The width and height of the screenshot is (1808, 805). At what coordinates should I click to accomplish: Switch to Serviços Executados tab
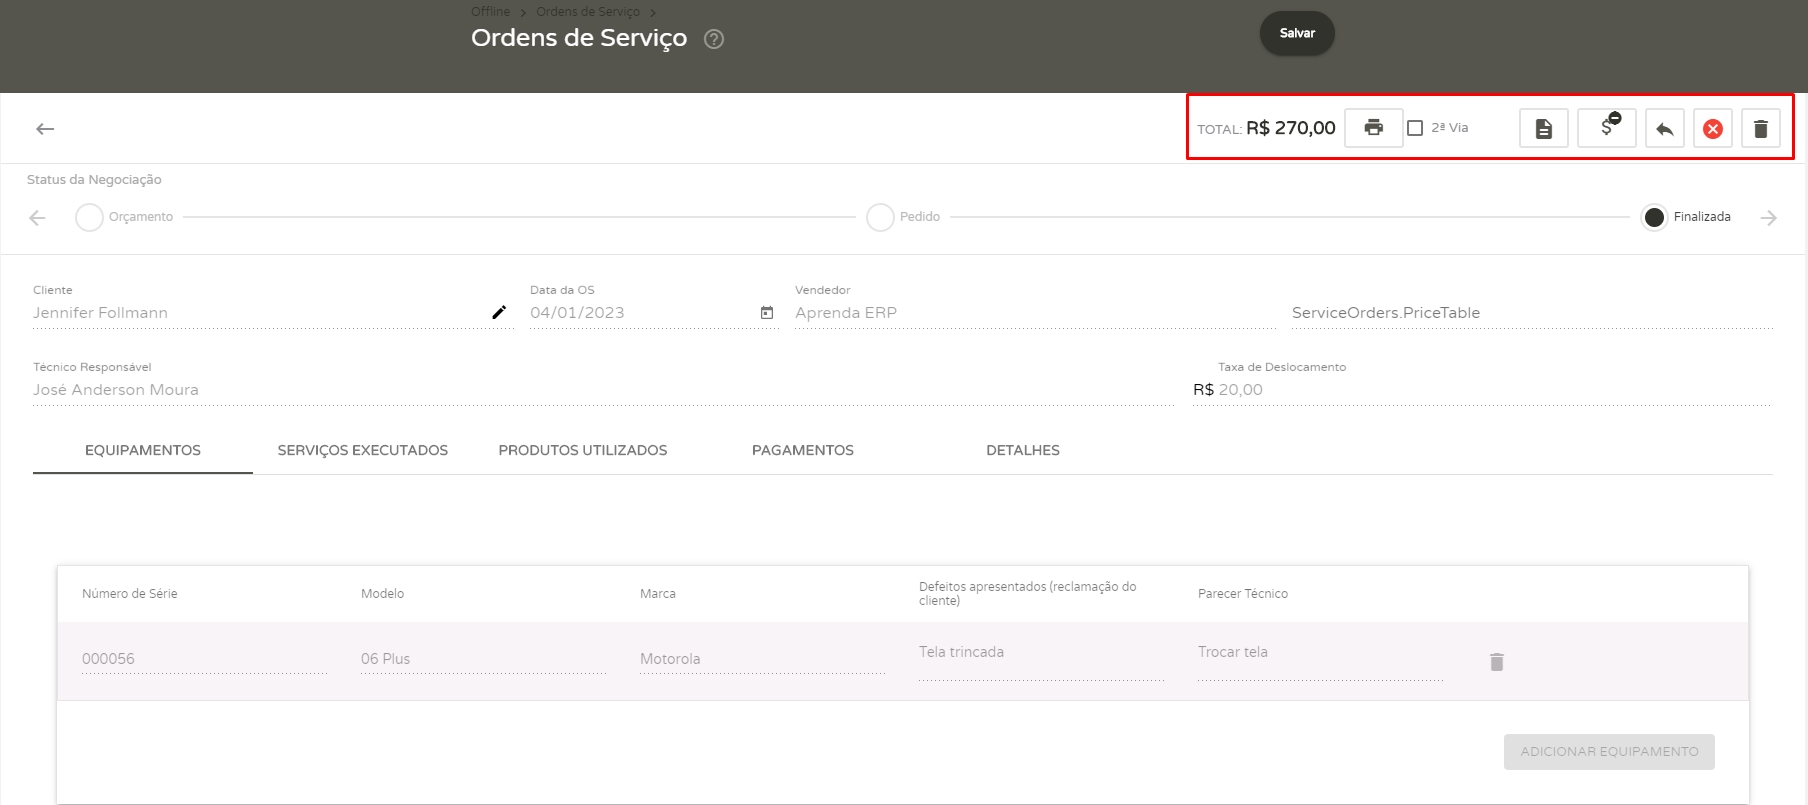(362, 450)
